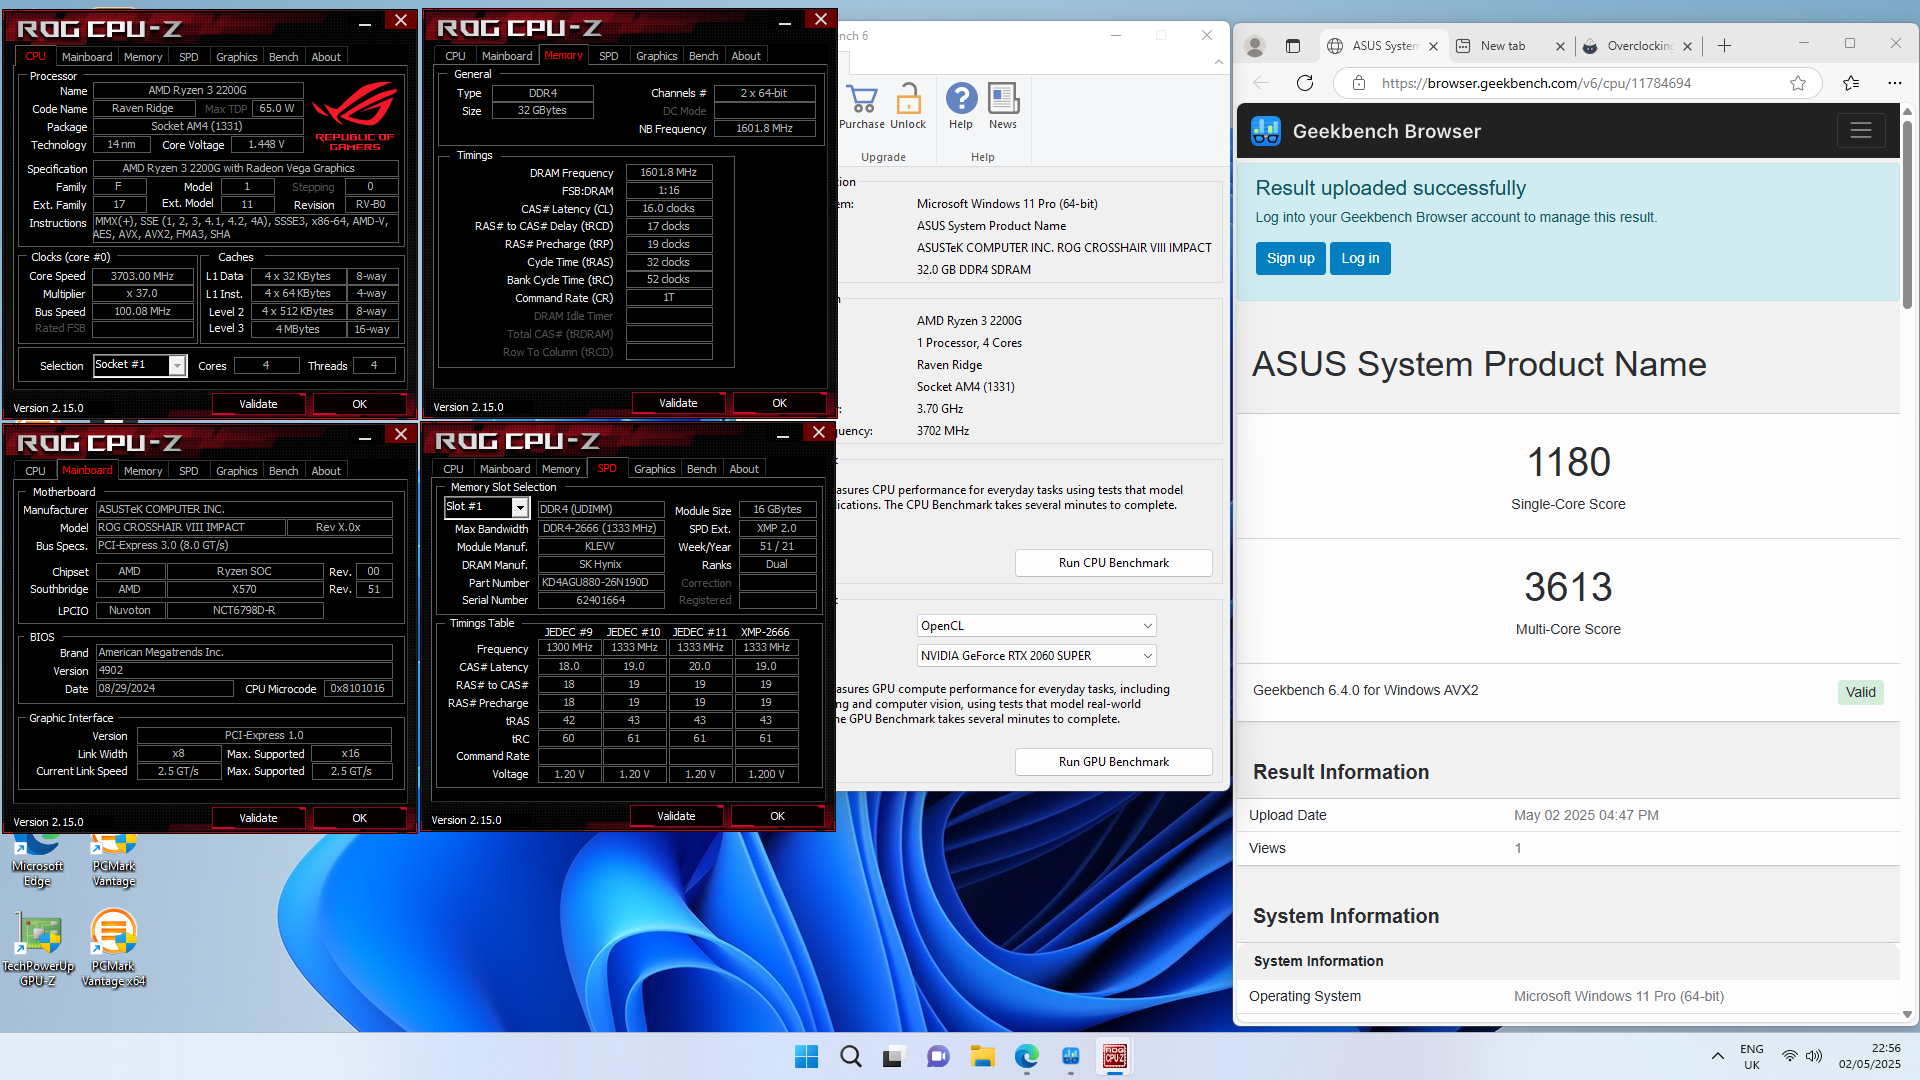Open Microsoft Edge desktop shortcut
This screenshot has height=1080, width=1920.
38,862
